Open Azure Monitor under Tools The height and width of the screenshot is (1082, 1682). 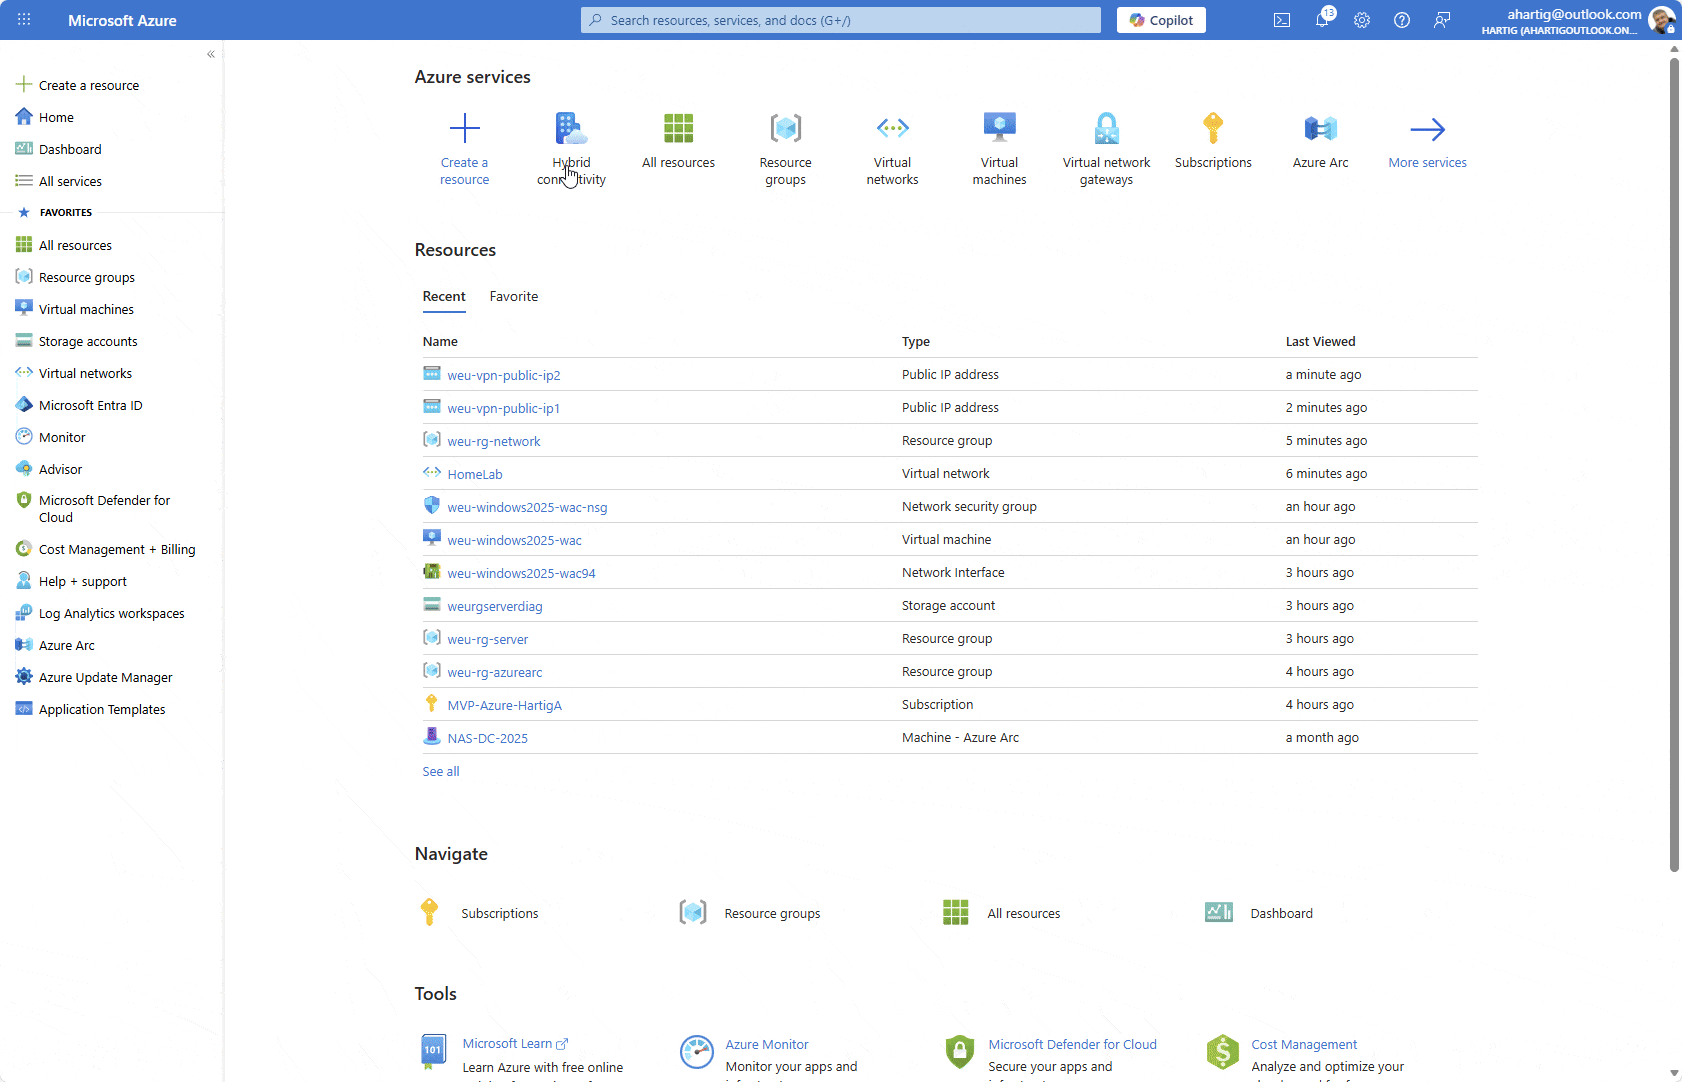pyautogui.click(x=767, y=1044)
